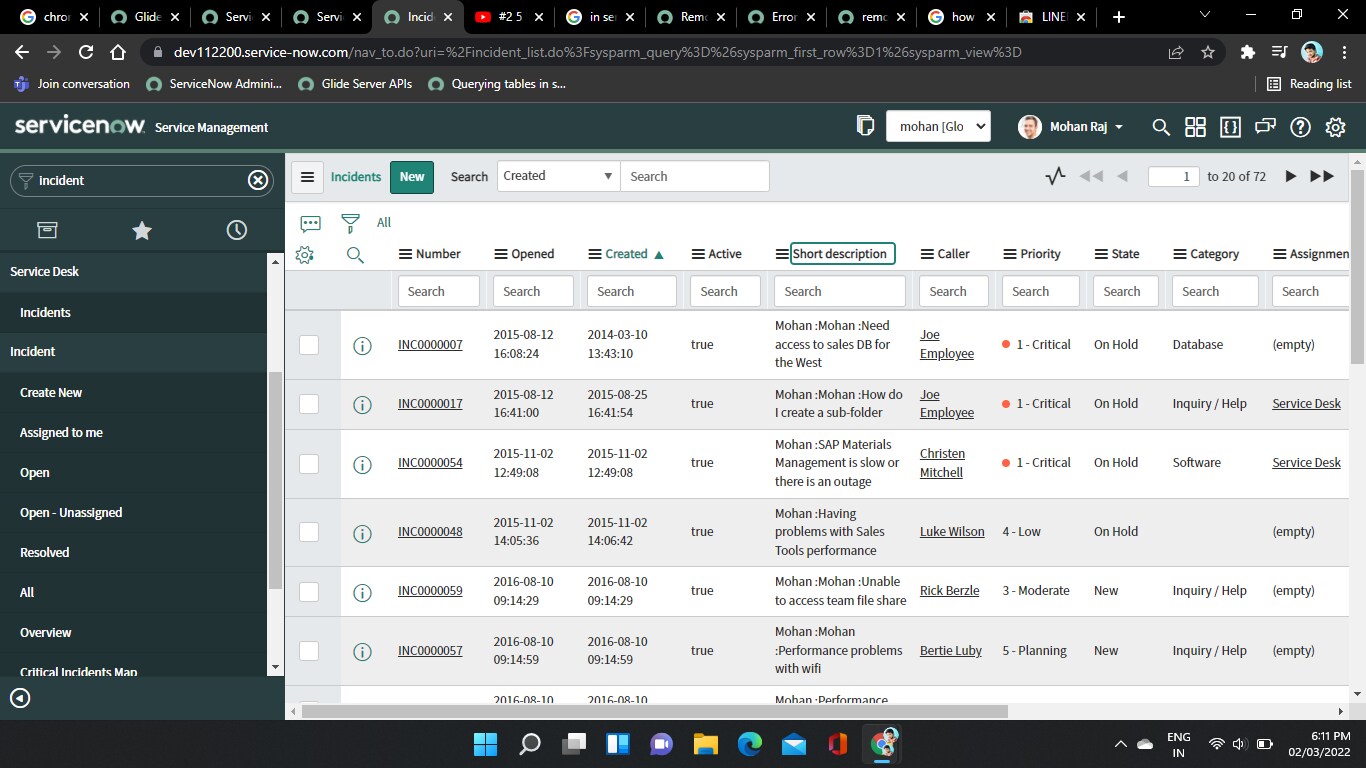This screenshot has width=1366, height=768.
Task: Preview record INC0000007 info icon
Action: (363, 345)
